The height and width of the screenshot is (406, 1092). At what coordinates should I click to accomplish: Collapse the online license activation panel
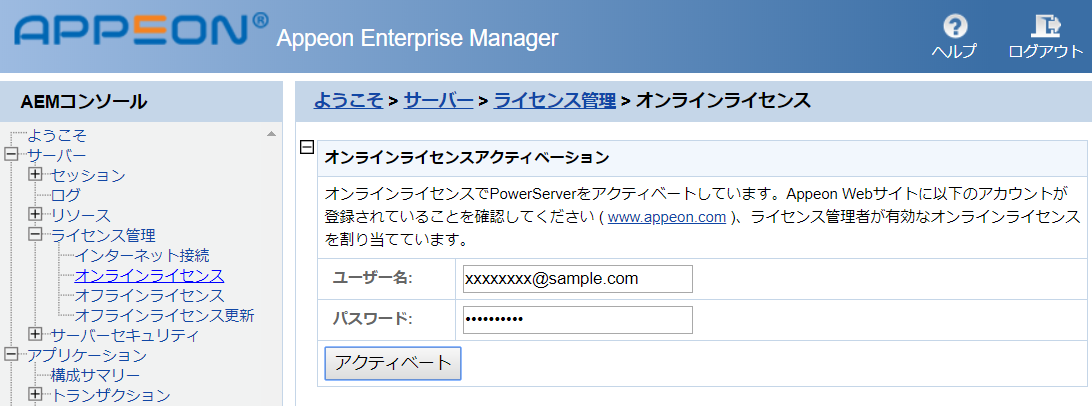308,148
